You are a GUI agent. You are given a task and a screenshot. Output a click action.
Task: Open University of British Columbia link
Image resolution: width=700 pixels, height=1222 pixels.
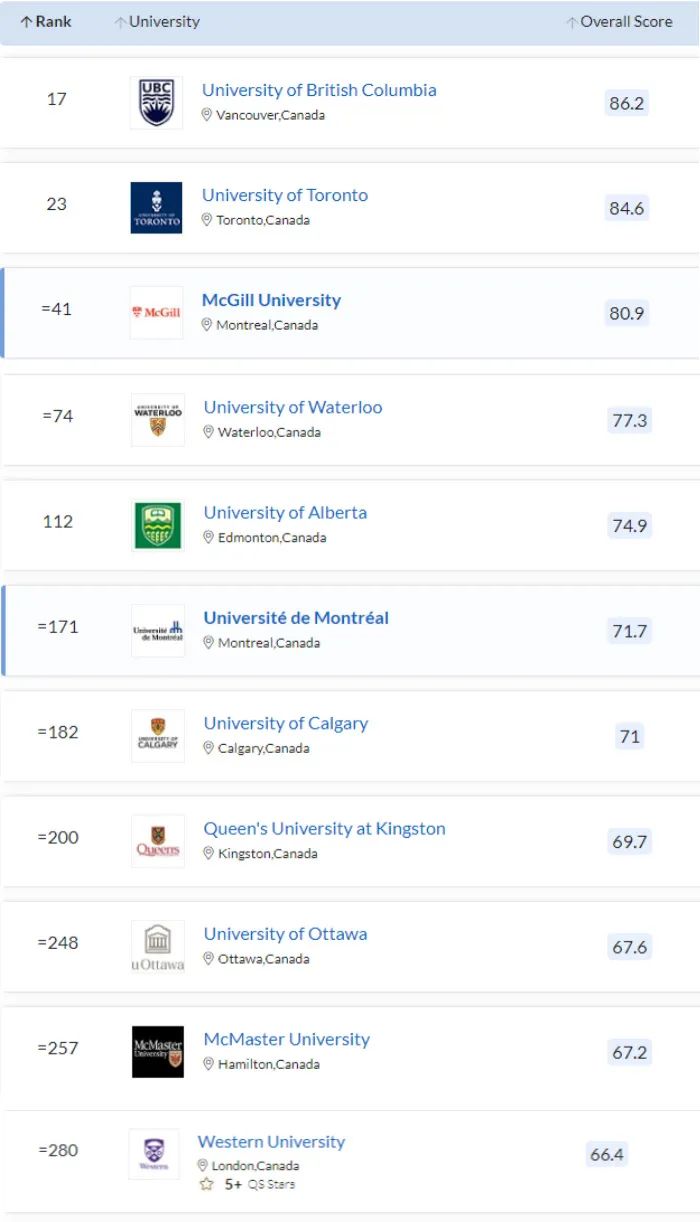click(319, 90)
